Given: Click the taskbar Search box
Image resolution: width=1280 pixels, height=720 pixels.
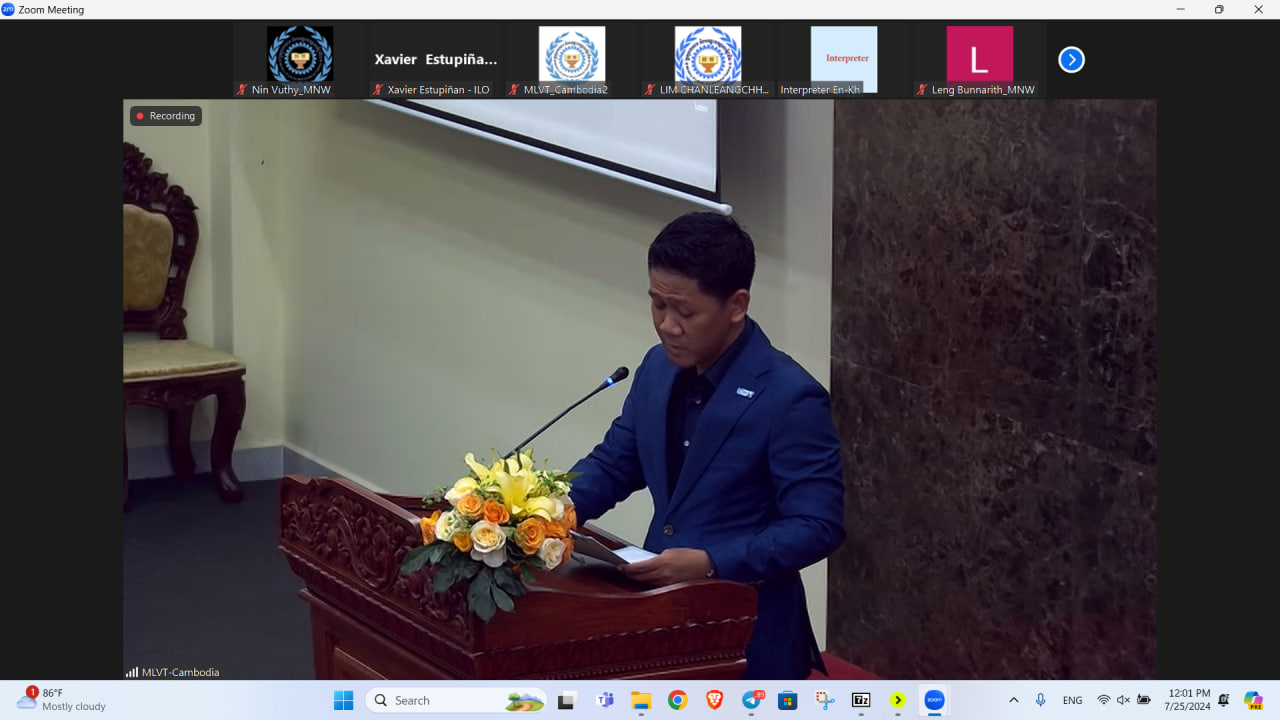Looking at the screenshot, I should 455,700.
